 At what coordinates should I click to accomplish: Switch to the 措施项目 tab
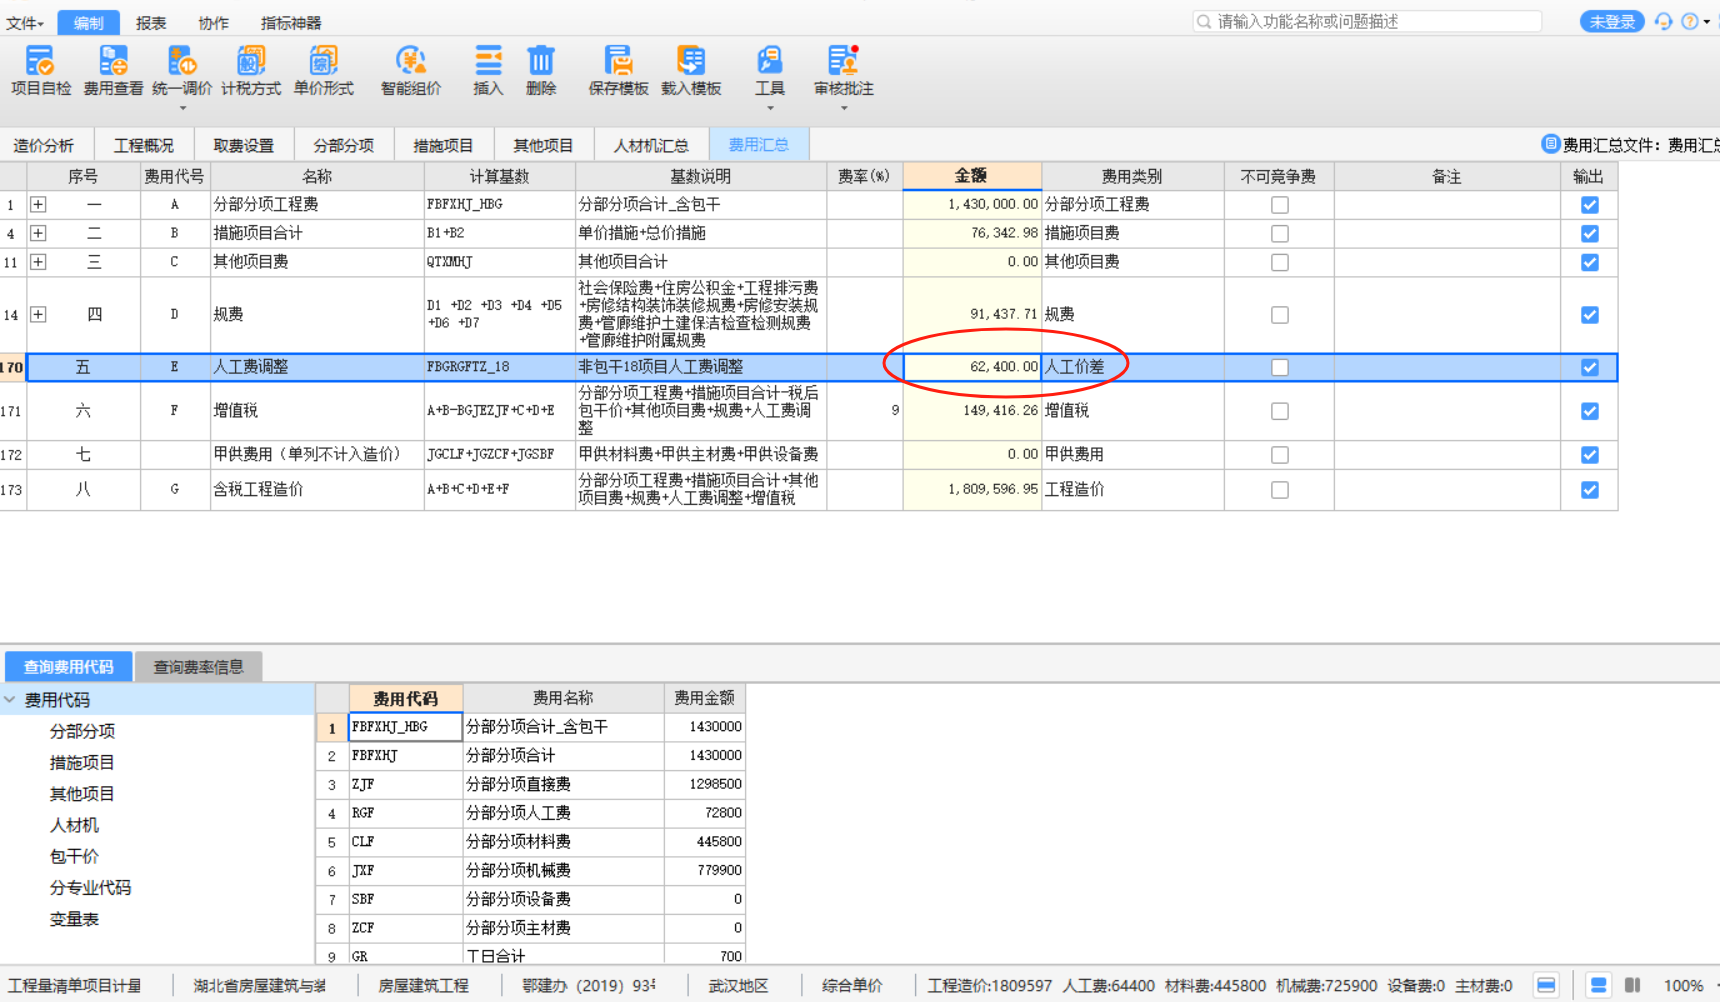(443, 145)
